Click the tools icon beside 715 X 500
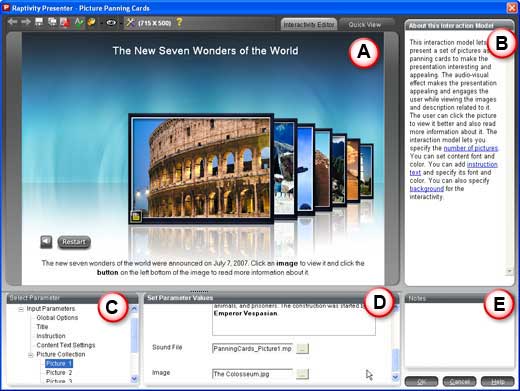520x391 pixels. [130, 22]
